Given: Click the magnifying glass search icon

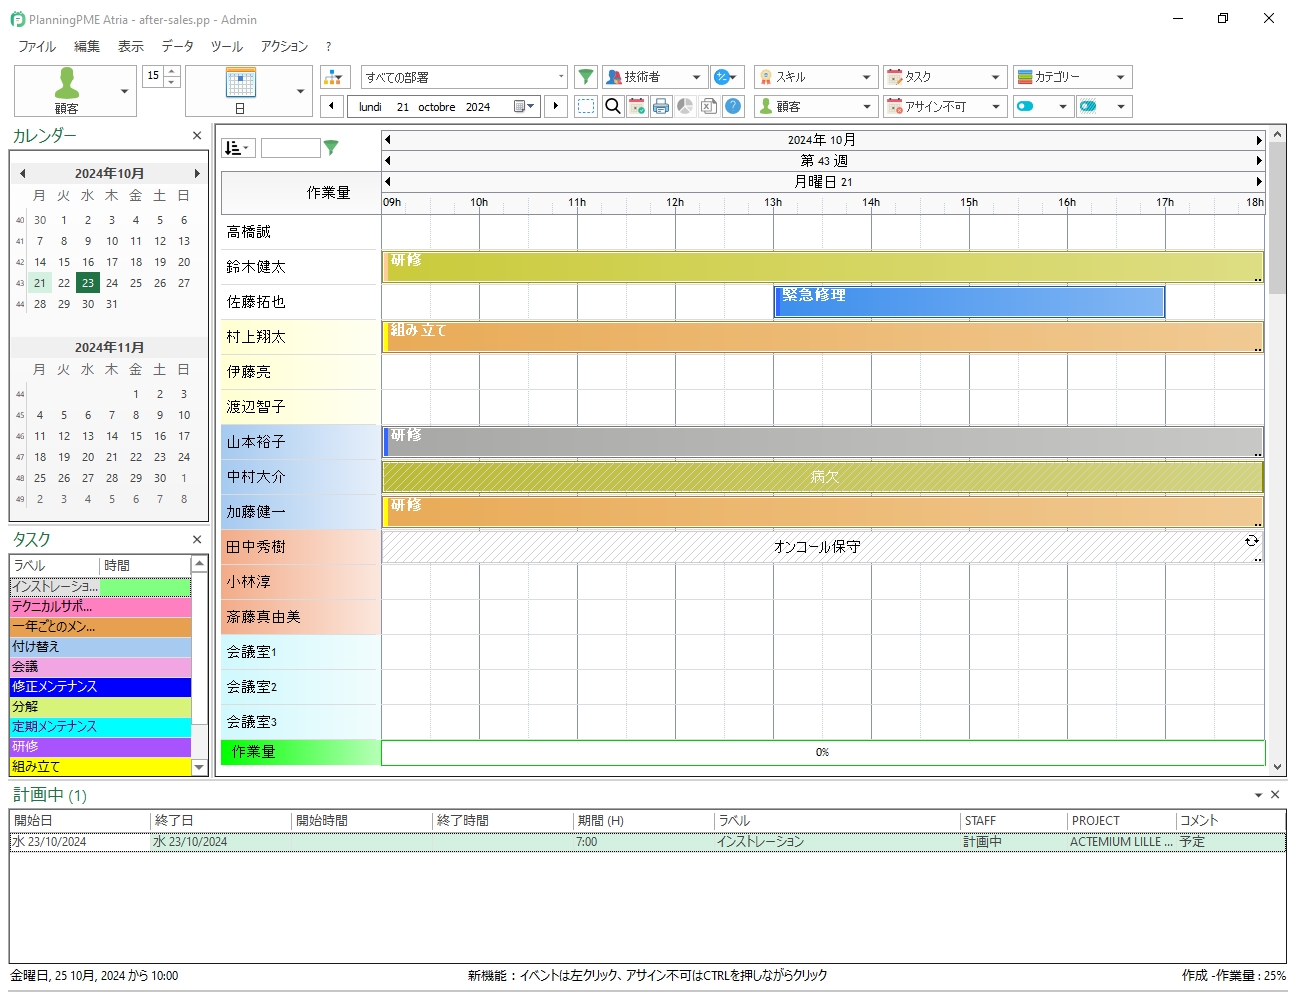Looking at the screenshot, I should [613, 106].
